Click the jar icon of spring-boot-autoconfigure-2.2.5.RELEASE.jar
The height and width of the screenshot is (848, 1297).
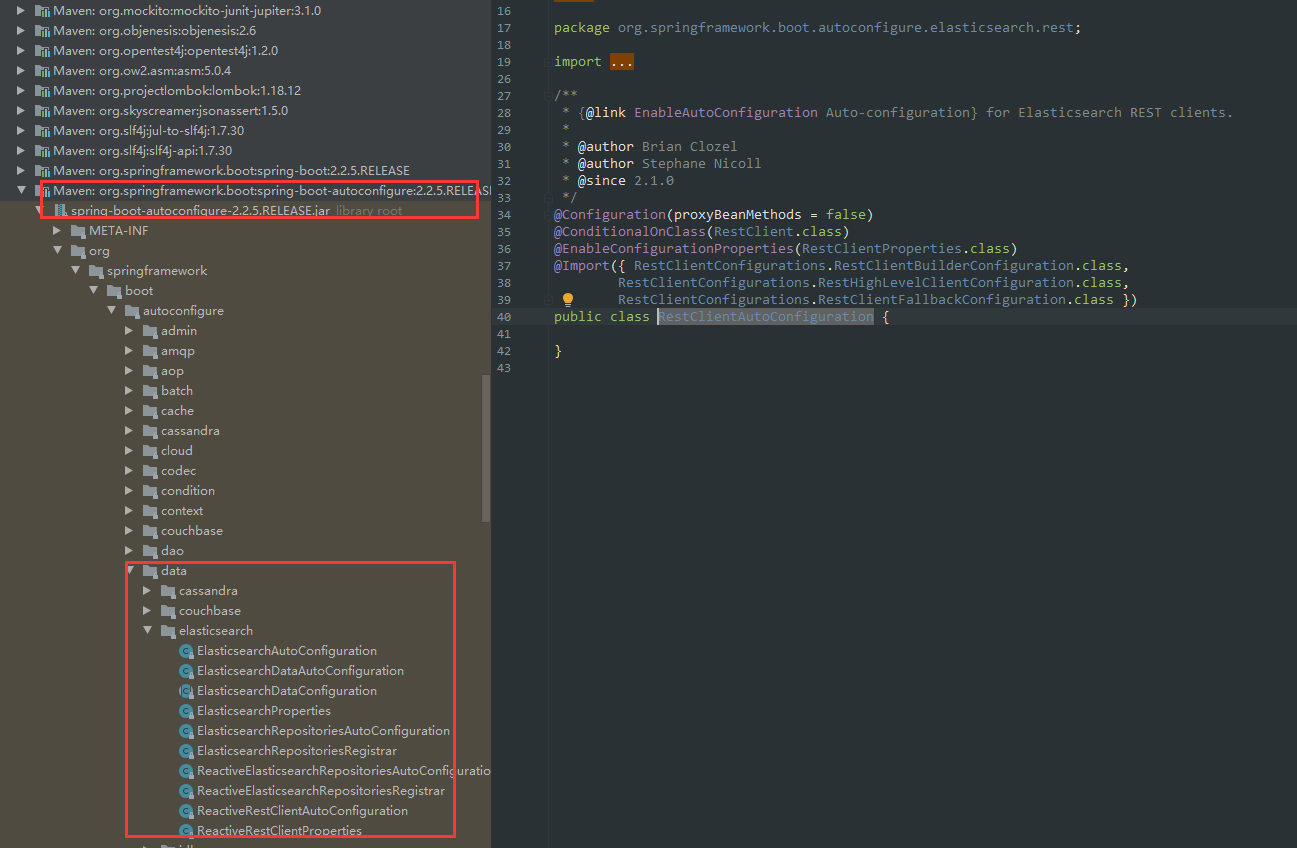coord(60,211)
